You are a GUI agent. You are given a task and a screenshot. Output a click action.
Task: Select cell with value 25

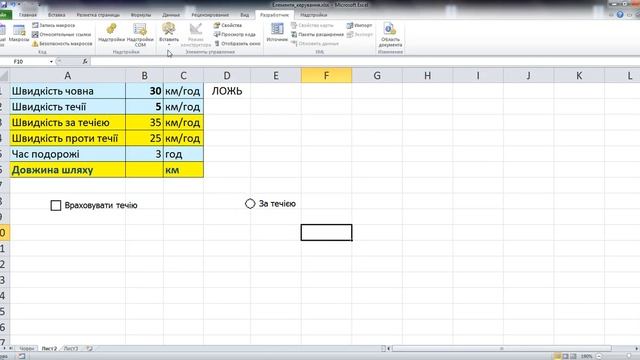pyautogui.click(x=144, y=138)
